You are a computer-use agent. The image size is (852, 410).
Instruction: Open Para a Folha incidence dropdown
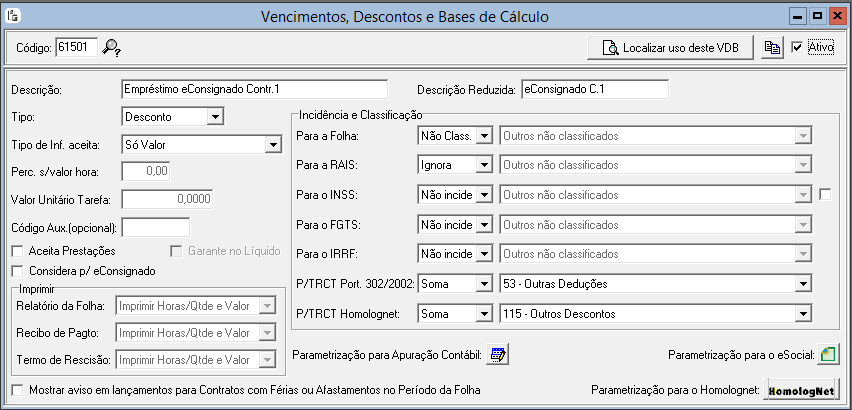pos(484,136)
